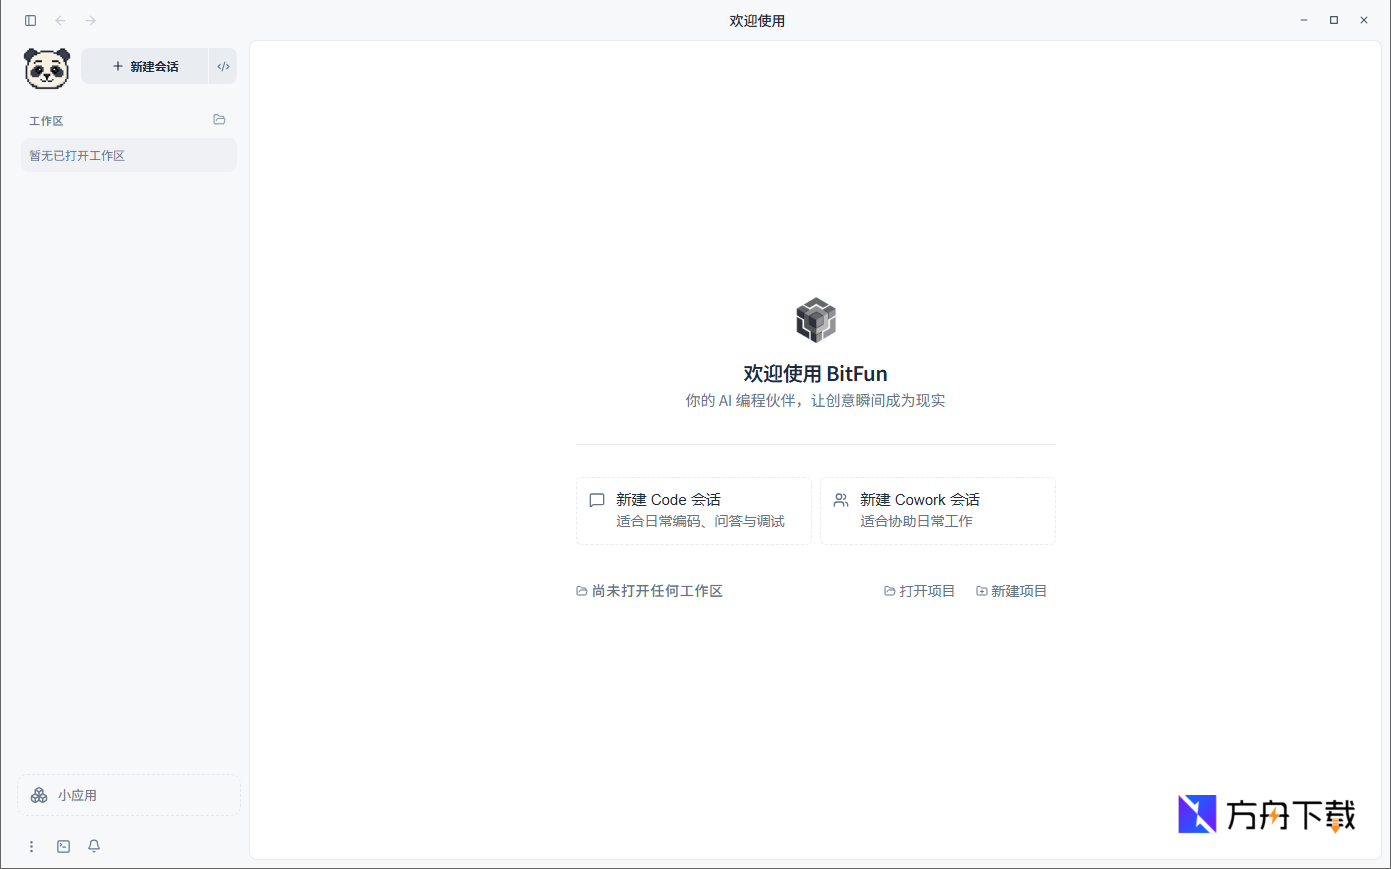Image resolution: width=1391 pixels, height=869 pixels.
Task: Create a new 新建 Cowork 会话
Action: (x=937, y=510)
